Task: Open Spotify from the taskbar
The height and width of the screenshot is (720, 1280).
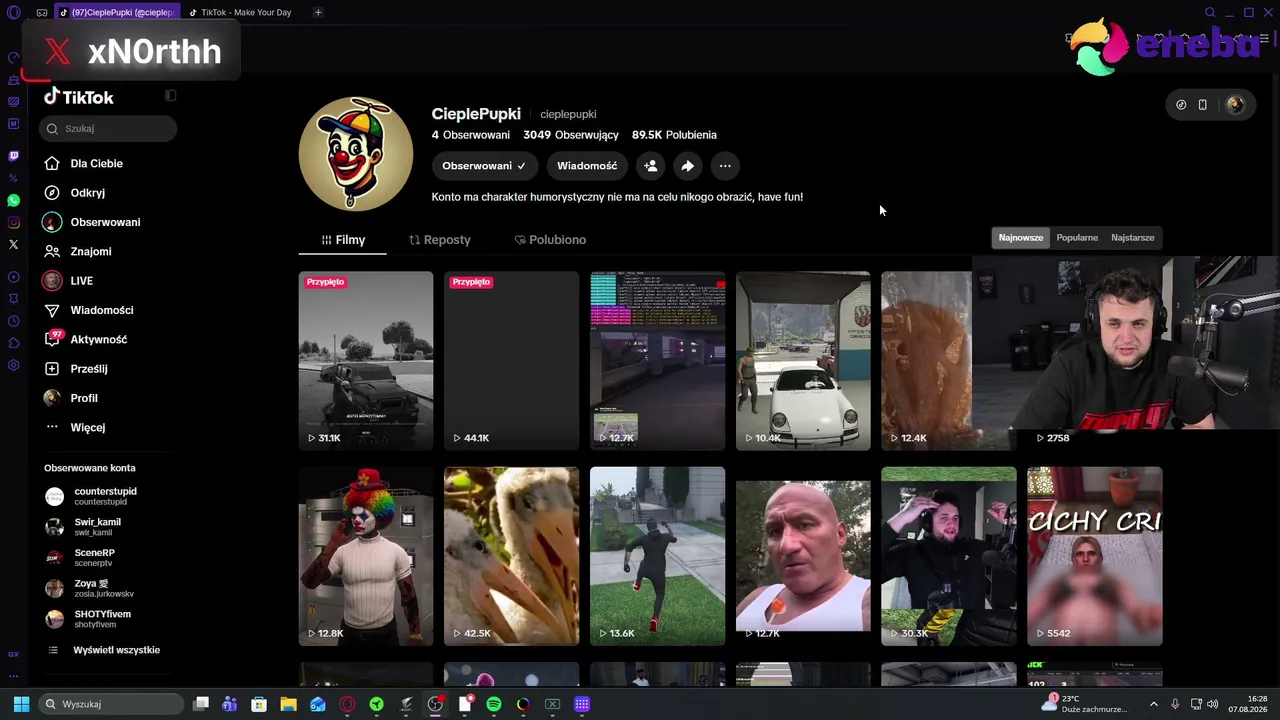Action: coord(494,704)
